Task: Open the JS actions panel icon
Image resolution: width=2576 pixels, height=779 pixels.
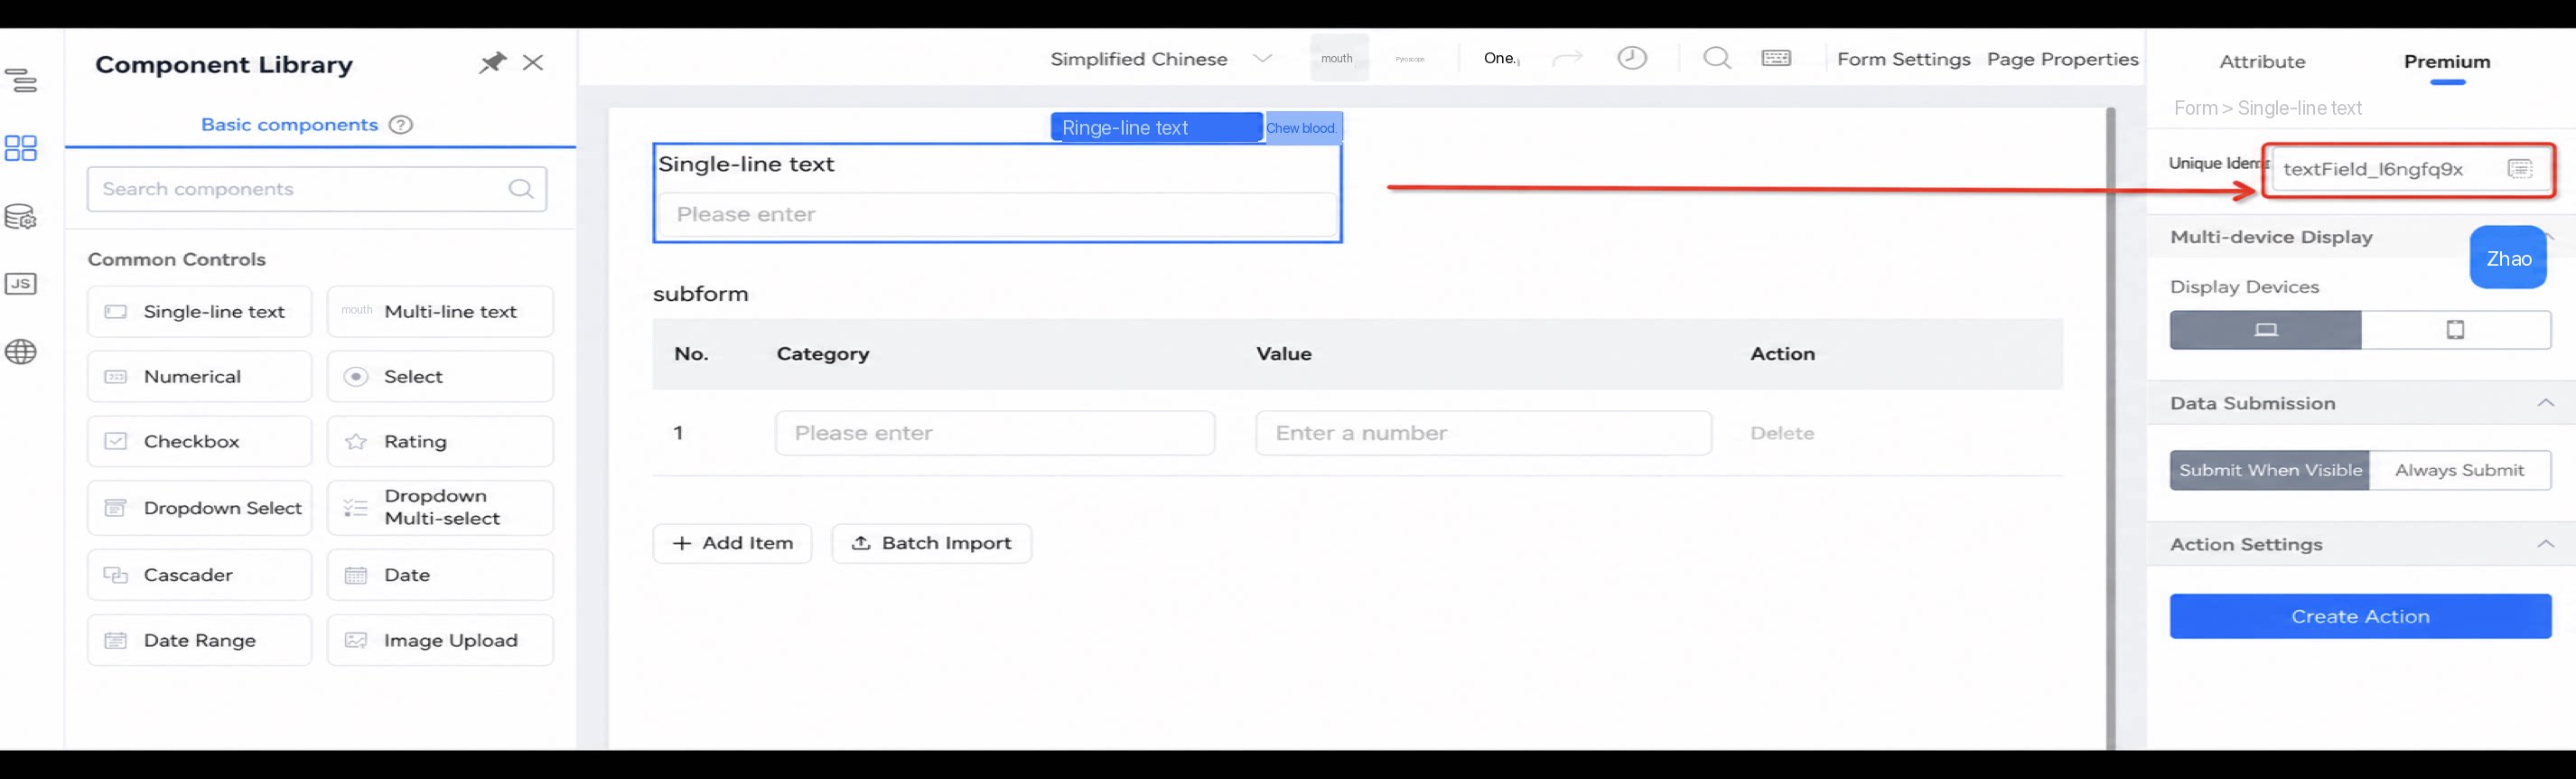Action: tap(21, 284)
